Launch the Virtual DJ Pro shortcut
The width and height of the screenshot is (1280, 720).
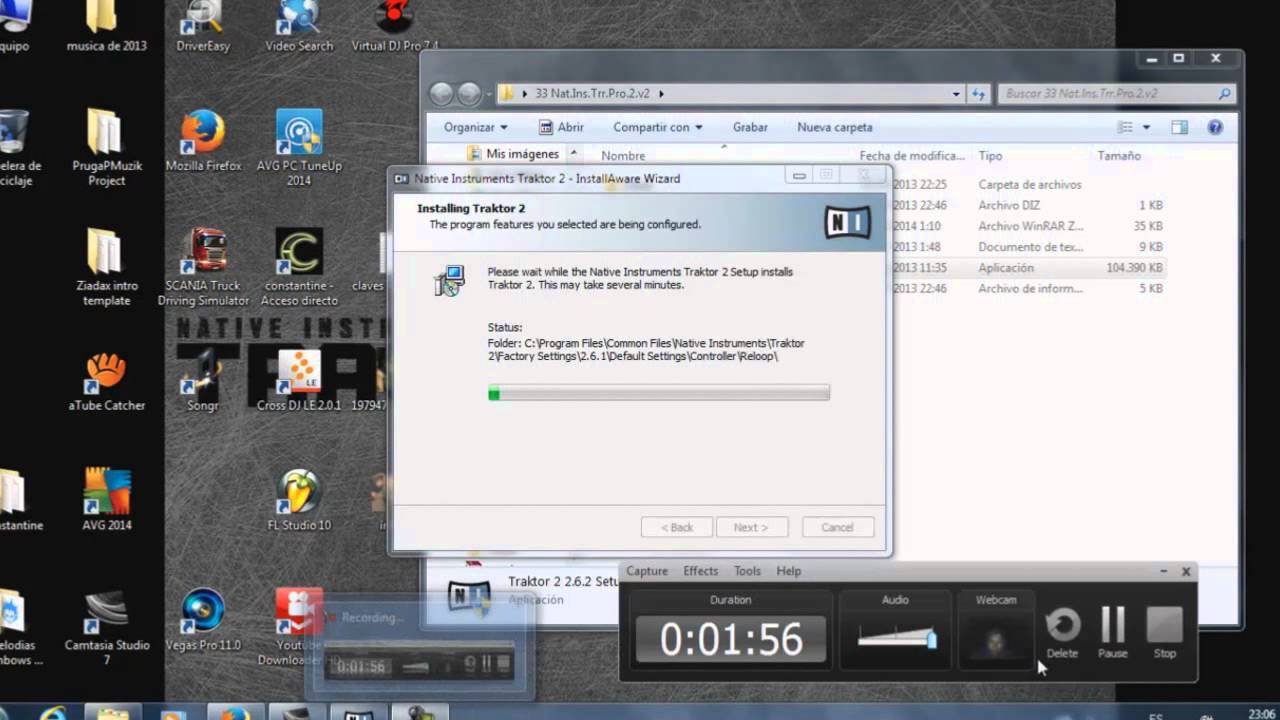[395, 26]
